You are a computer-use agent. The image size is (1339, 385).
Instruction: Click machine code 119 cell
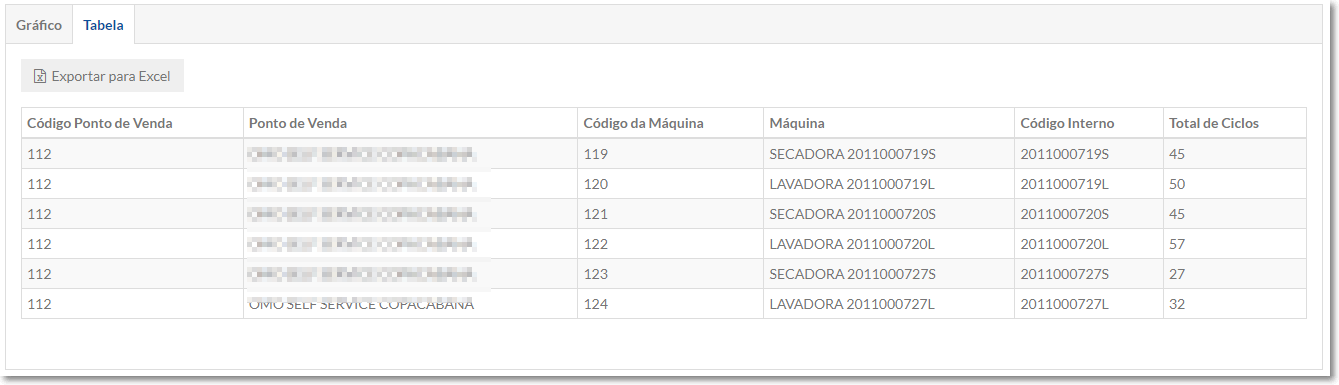pos(670,154)
